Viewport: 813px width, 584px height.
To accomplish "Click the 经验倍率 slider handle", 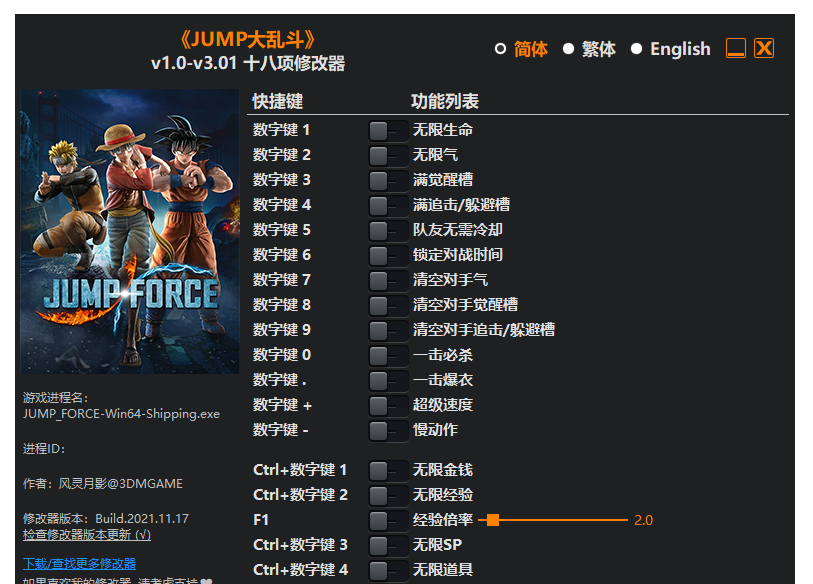I will 493,520.
